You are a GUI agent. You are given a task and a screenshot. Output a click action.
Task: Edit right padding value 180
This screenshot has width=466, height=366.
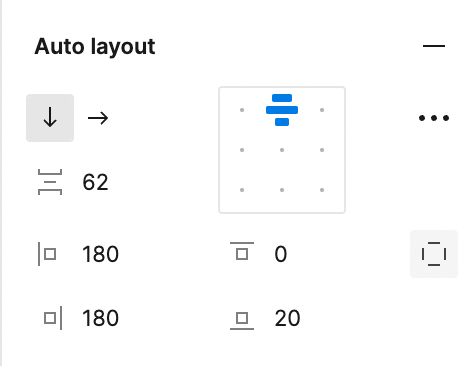pos(100,318)
